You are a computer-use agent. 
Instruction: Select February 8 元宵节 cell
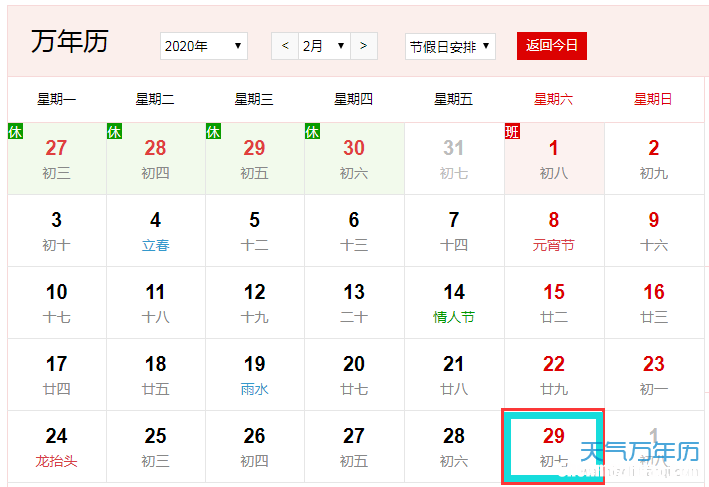pos(554,231)
